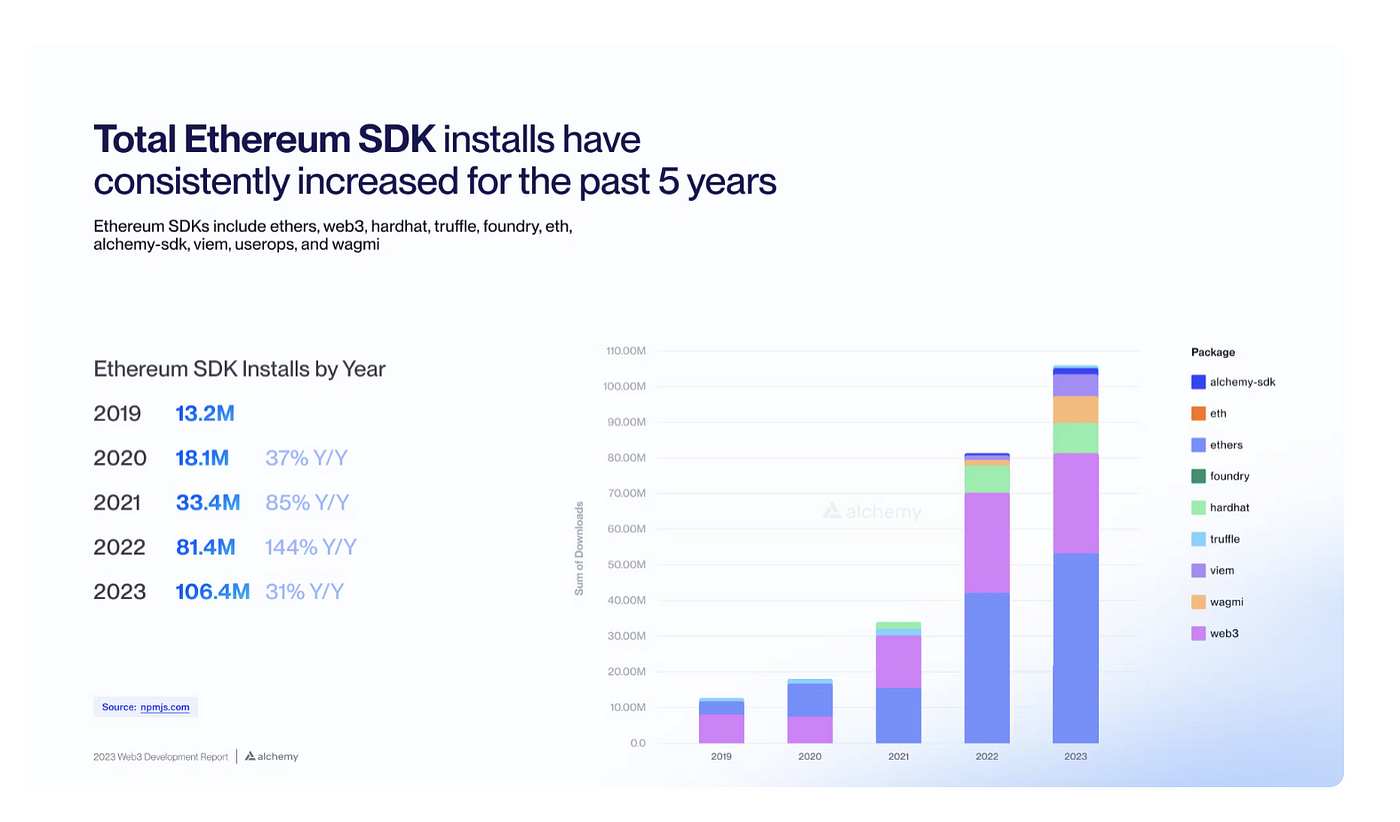
Task: Click the eth legend orange swatch
Action: pyautogui.click(x=1198, y=413)
